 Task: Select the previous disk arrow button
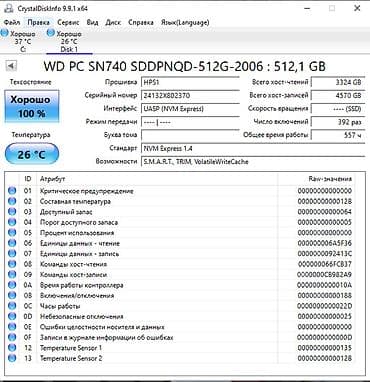11,66
